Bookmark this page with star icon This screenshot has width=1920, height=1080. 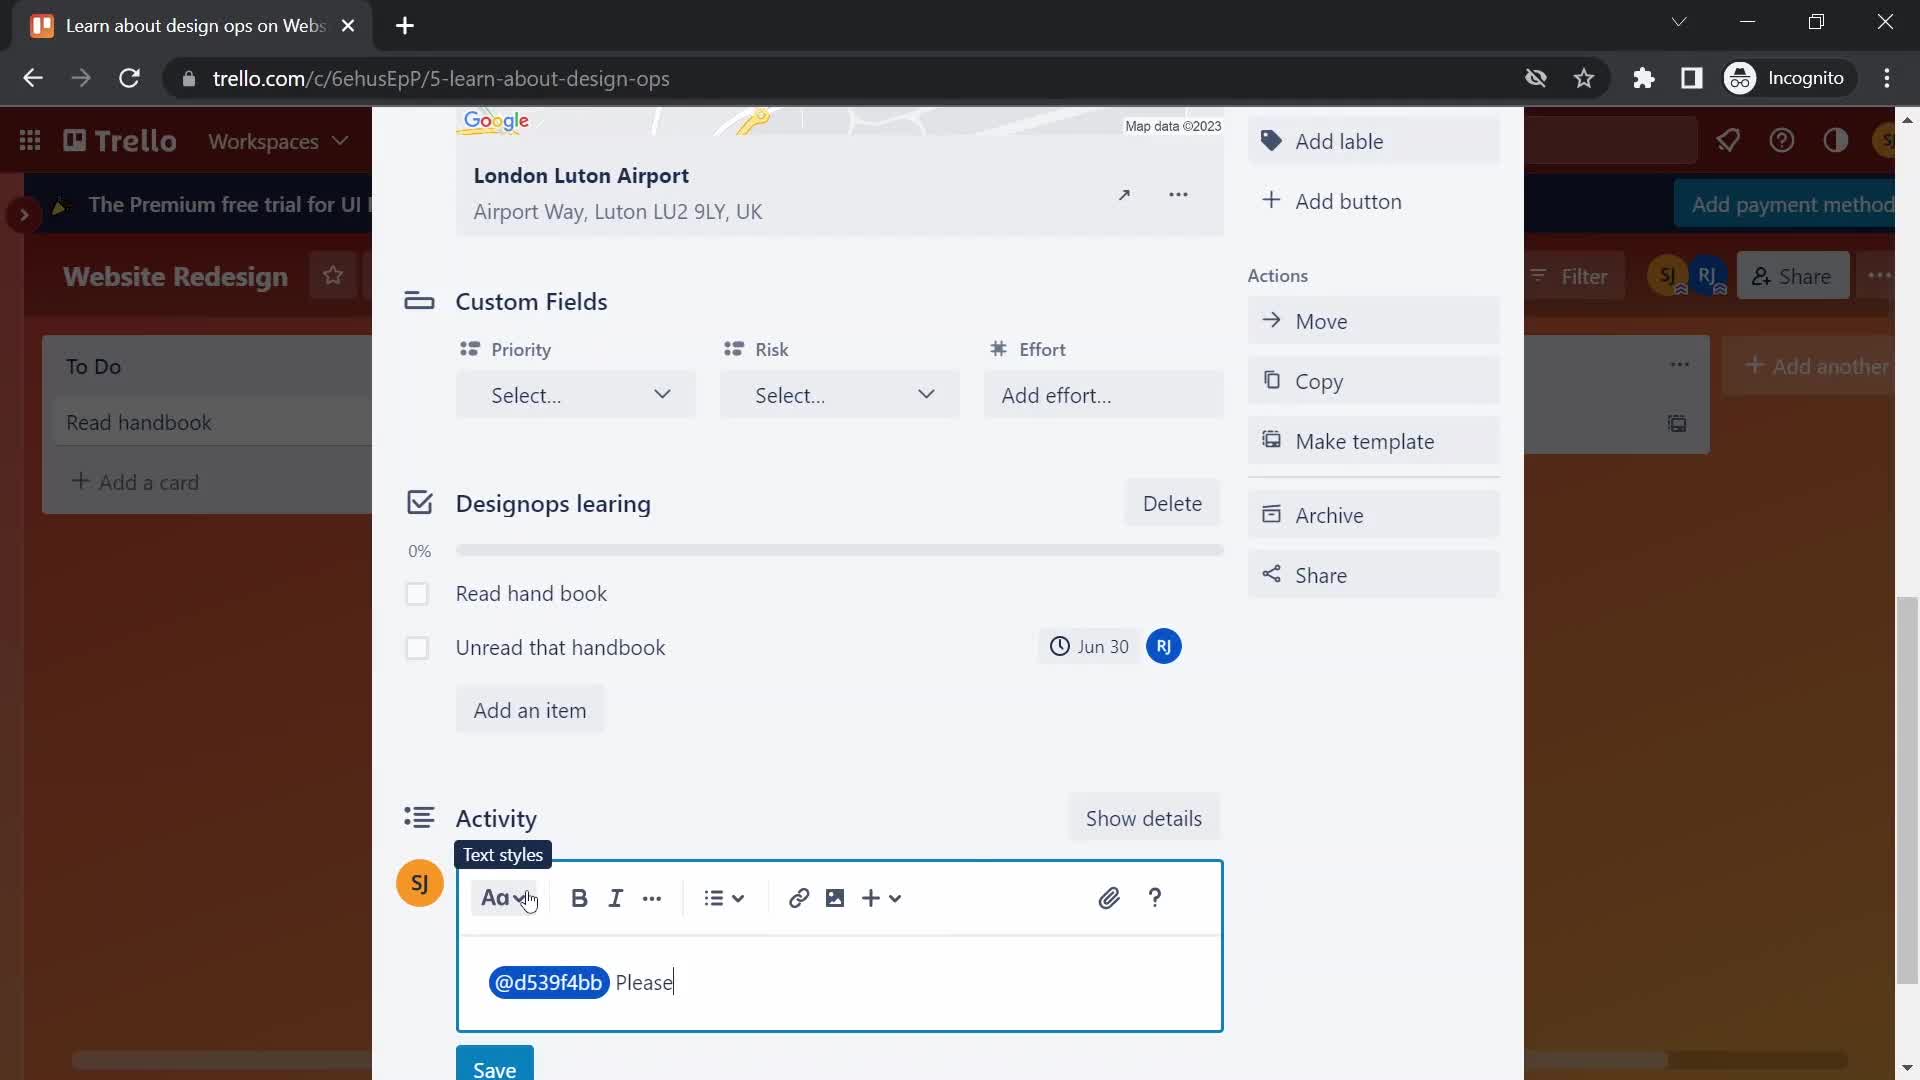(x=1584, y=78)
